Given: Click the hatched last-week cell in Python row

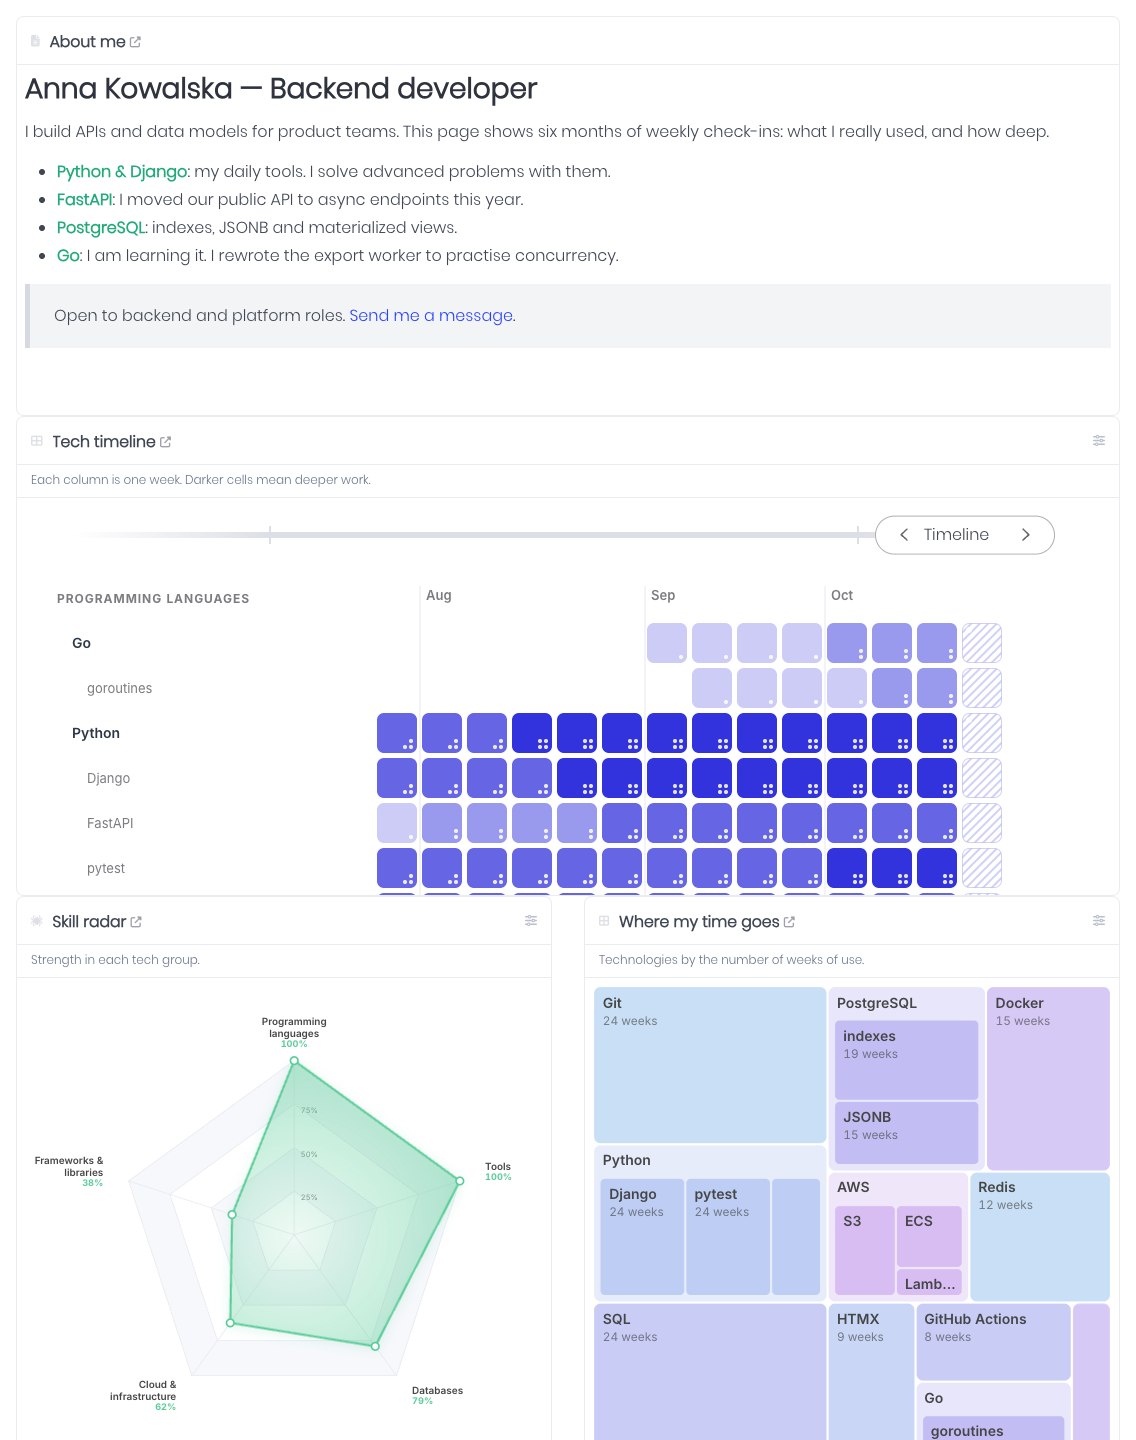Looking at the screenshot, I should point(982,733).
